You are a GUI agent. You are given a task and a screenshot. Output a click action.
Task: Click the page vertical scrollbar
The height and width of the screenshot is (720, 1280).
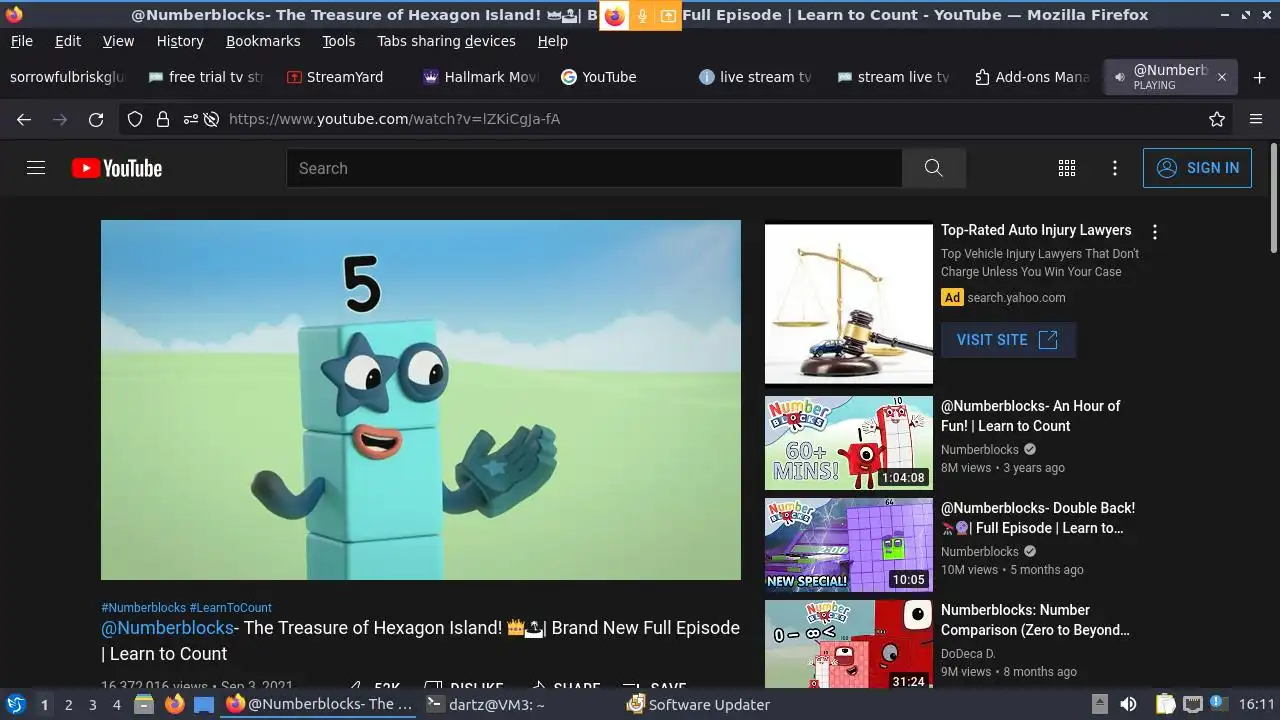1273,200
